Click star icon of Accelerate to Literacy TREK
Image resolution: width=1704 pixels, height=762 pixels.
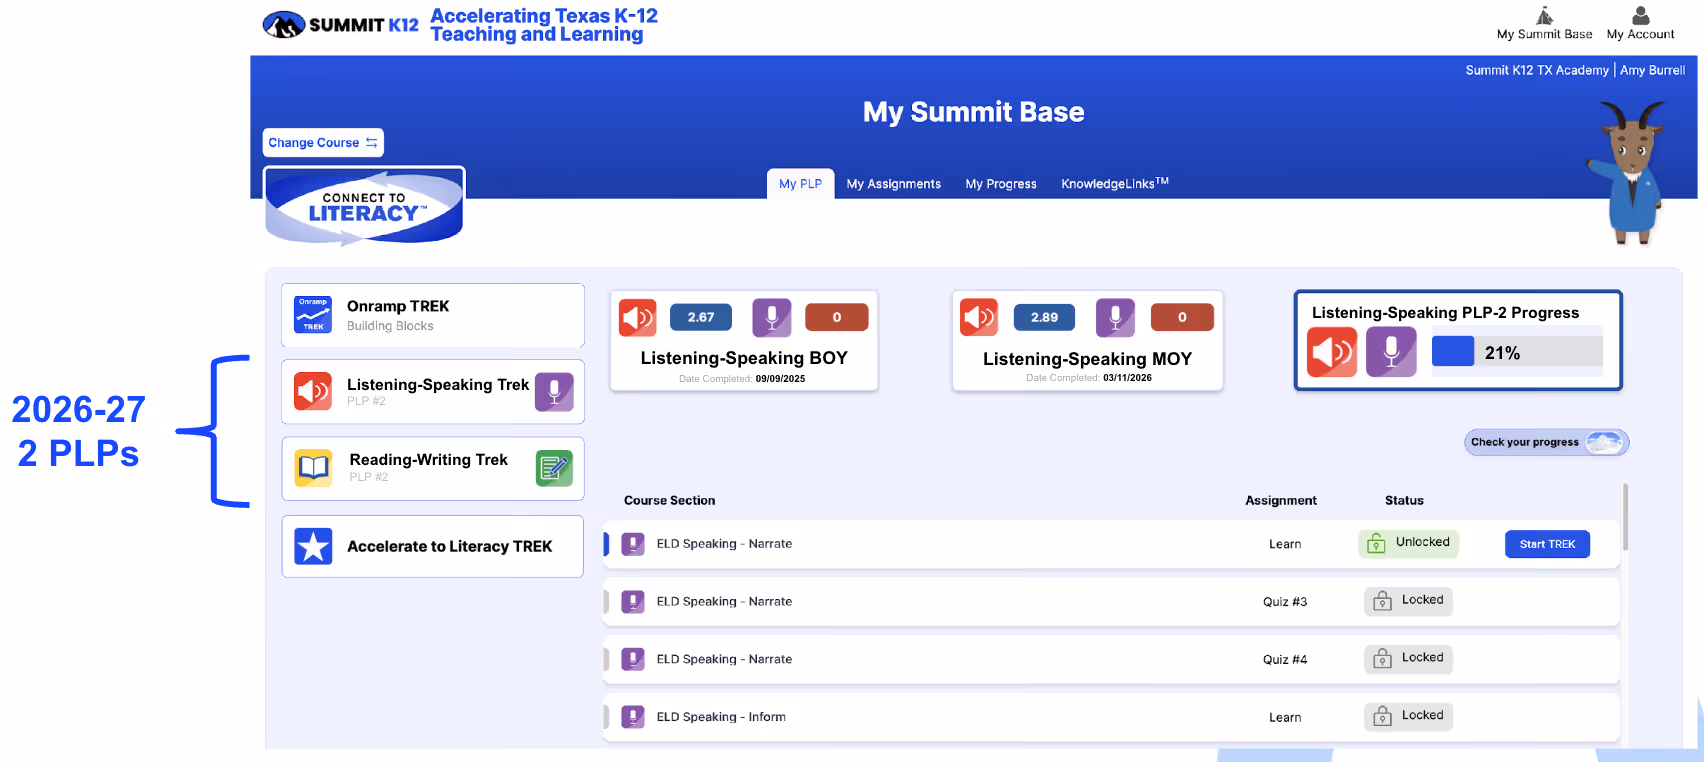coord(313,546)
